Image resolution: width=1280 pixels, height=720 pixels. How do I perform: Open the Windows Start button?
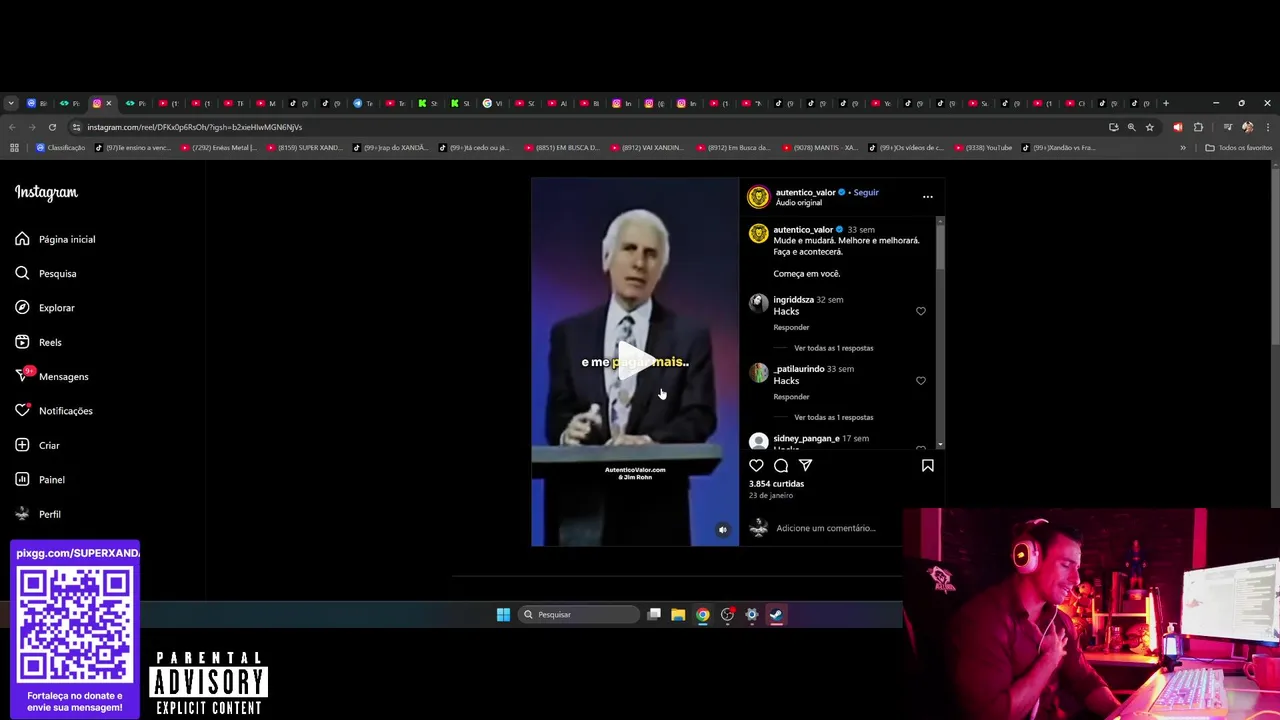pyautogui.click(x=503, y=615)
